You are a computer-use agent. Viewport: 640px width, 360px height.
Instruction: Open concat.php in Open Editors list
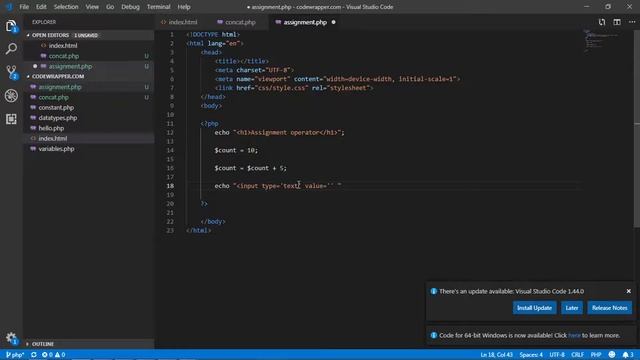tap(88, 56)
